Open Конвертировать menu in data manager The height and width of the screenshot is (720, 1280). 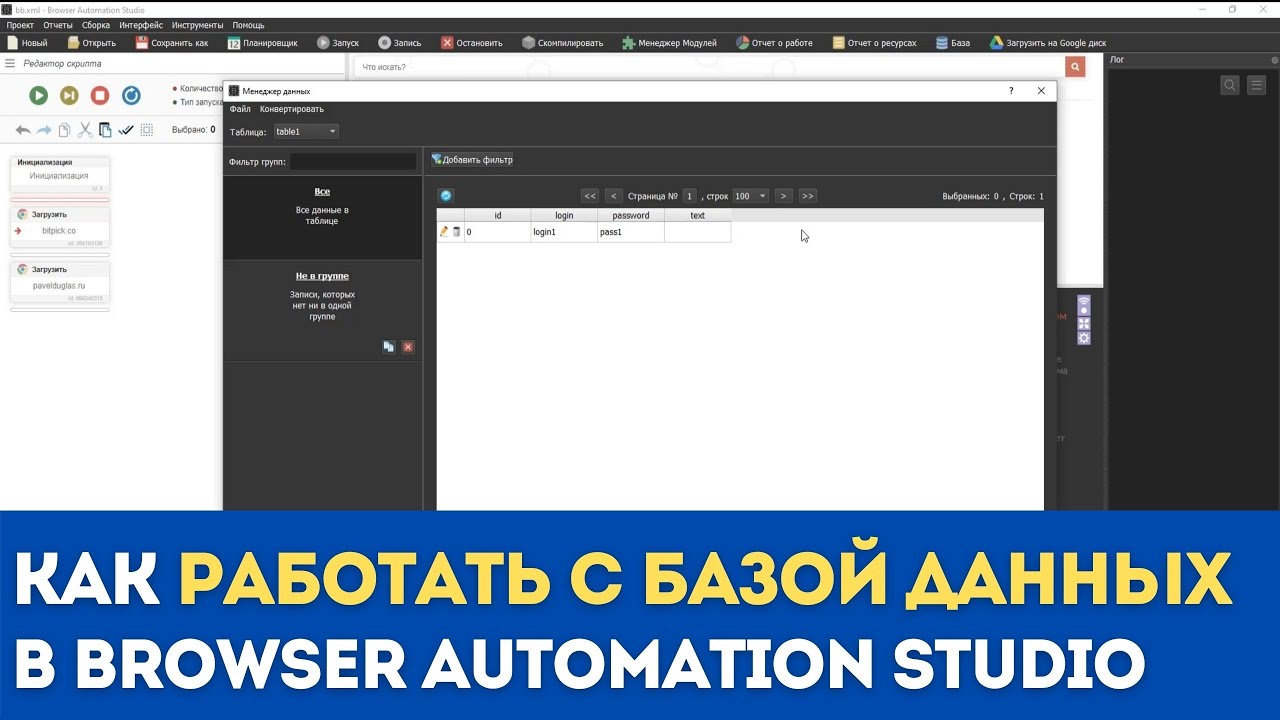(x=292, y=109)
